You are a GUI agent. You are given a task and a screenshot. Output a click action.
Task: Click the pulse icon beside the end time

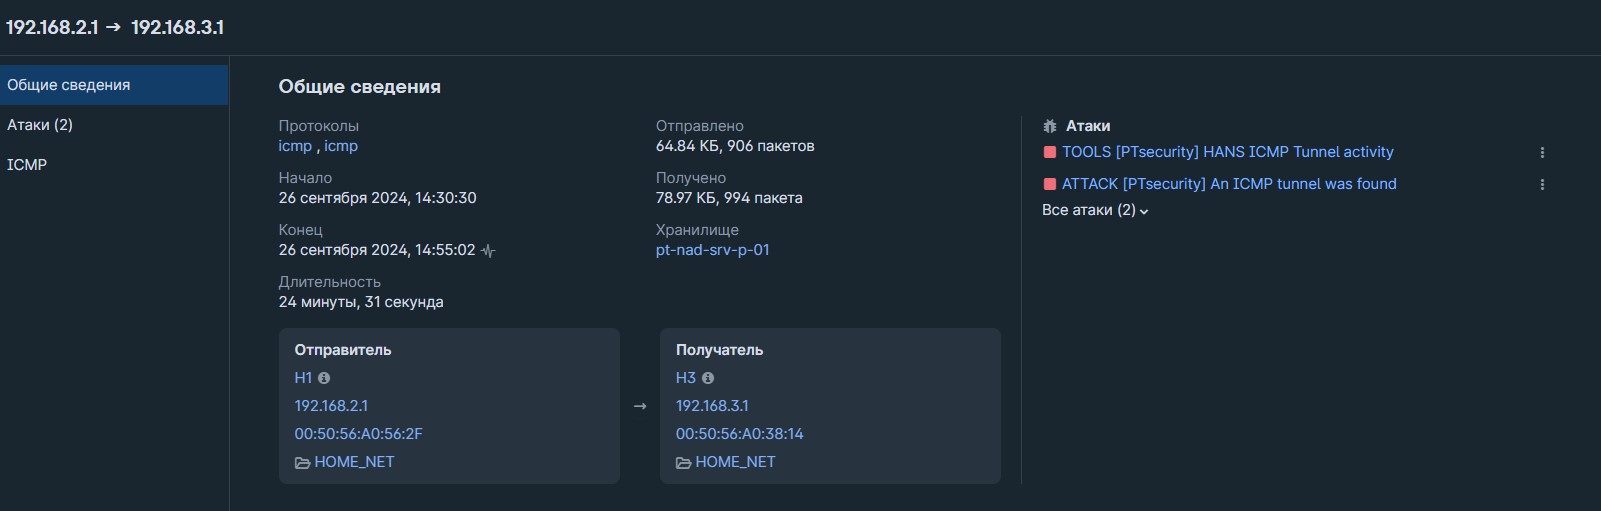[x=488, y=250]
